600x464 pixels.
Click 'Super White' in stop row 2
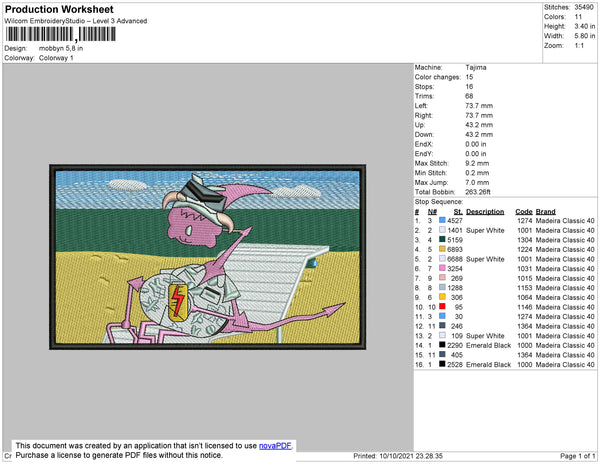click(x=485, y=230)
